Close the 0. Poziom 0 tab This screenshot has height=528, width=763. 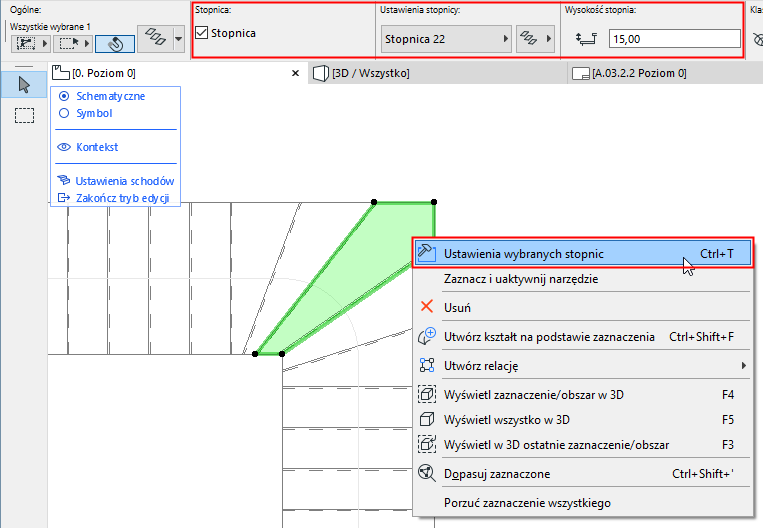[x=295, y=73]
